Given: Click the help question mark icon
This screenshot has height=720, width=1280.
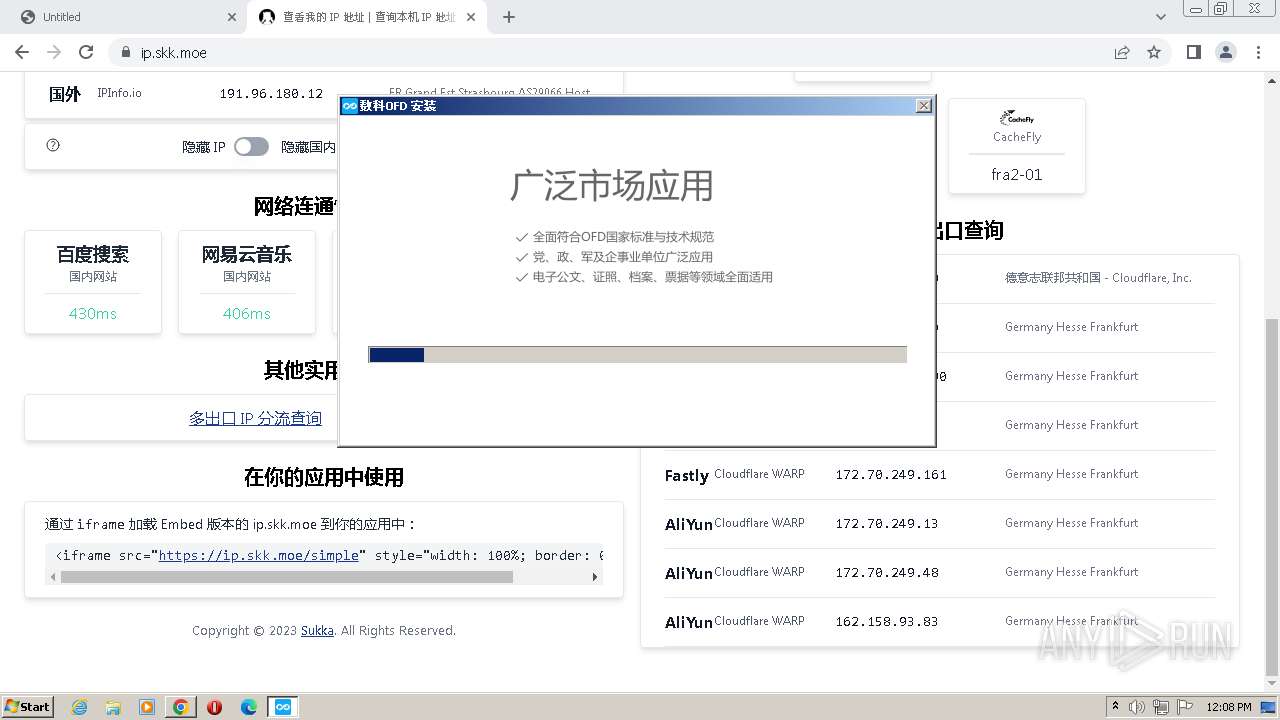Looking at the screenshot, I should [x=53, y=145].
